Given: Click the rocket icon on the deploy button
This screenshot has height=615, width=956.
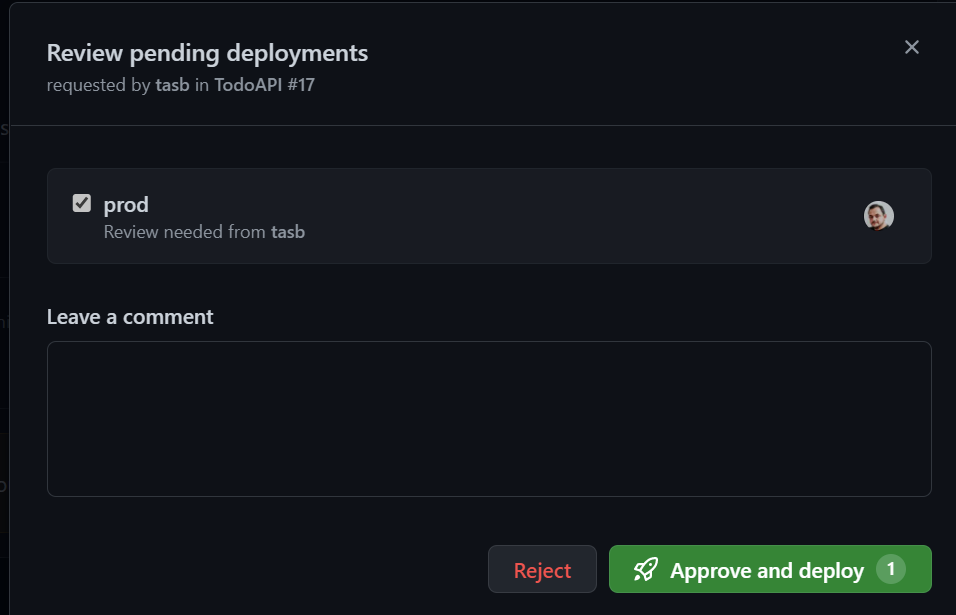Looking at the screenshot, I should pos(646,570).
